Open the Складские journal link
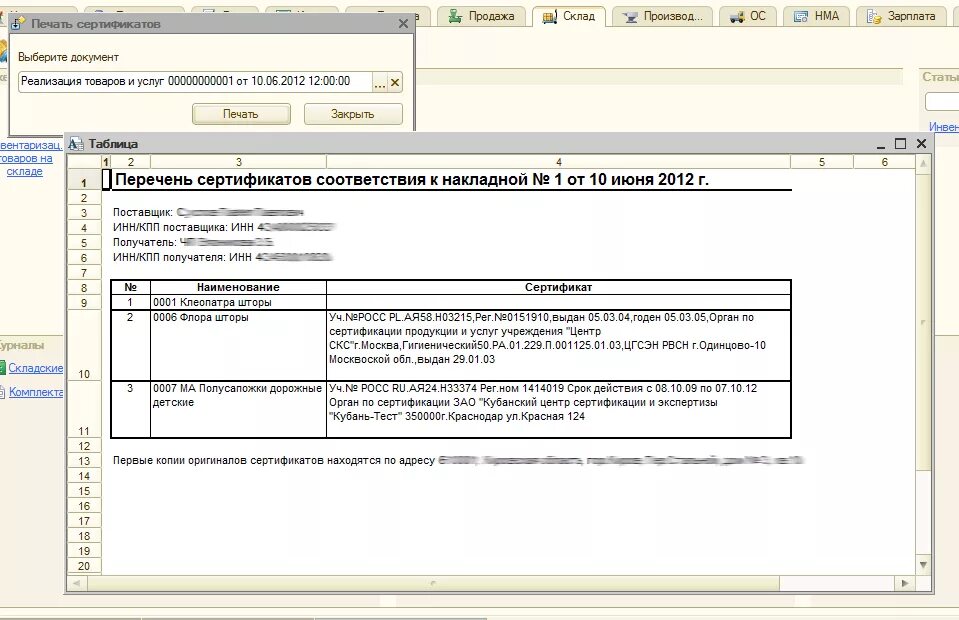This screenshot has width=959, height=620. [x=35, y=368]
